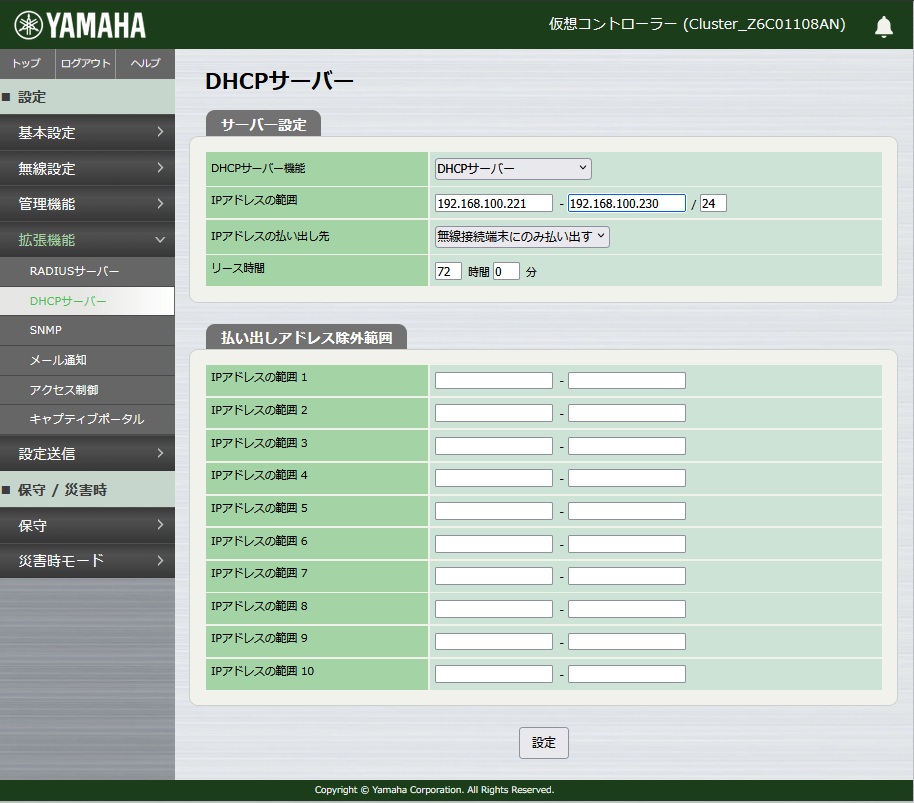Open the SNMP settings page

pyautogui.click(x=87, y=330)
